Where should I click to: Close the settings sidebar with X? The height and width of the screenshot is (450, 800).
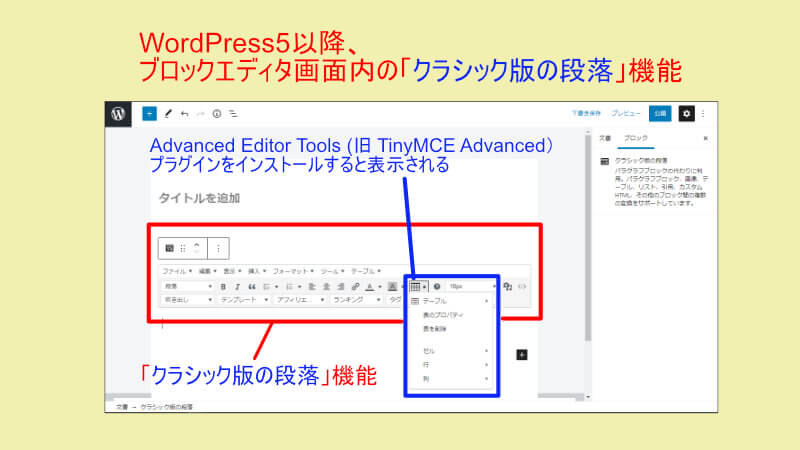pyautogui.click(x=706, y=138)
